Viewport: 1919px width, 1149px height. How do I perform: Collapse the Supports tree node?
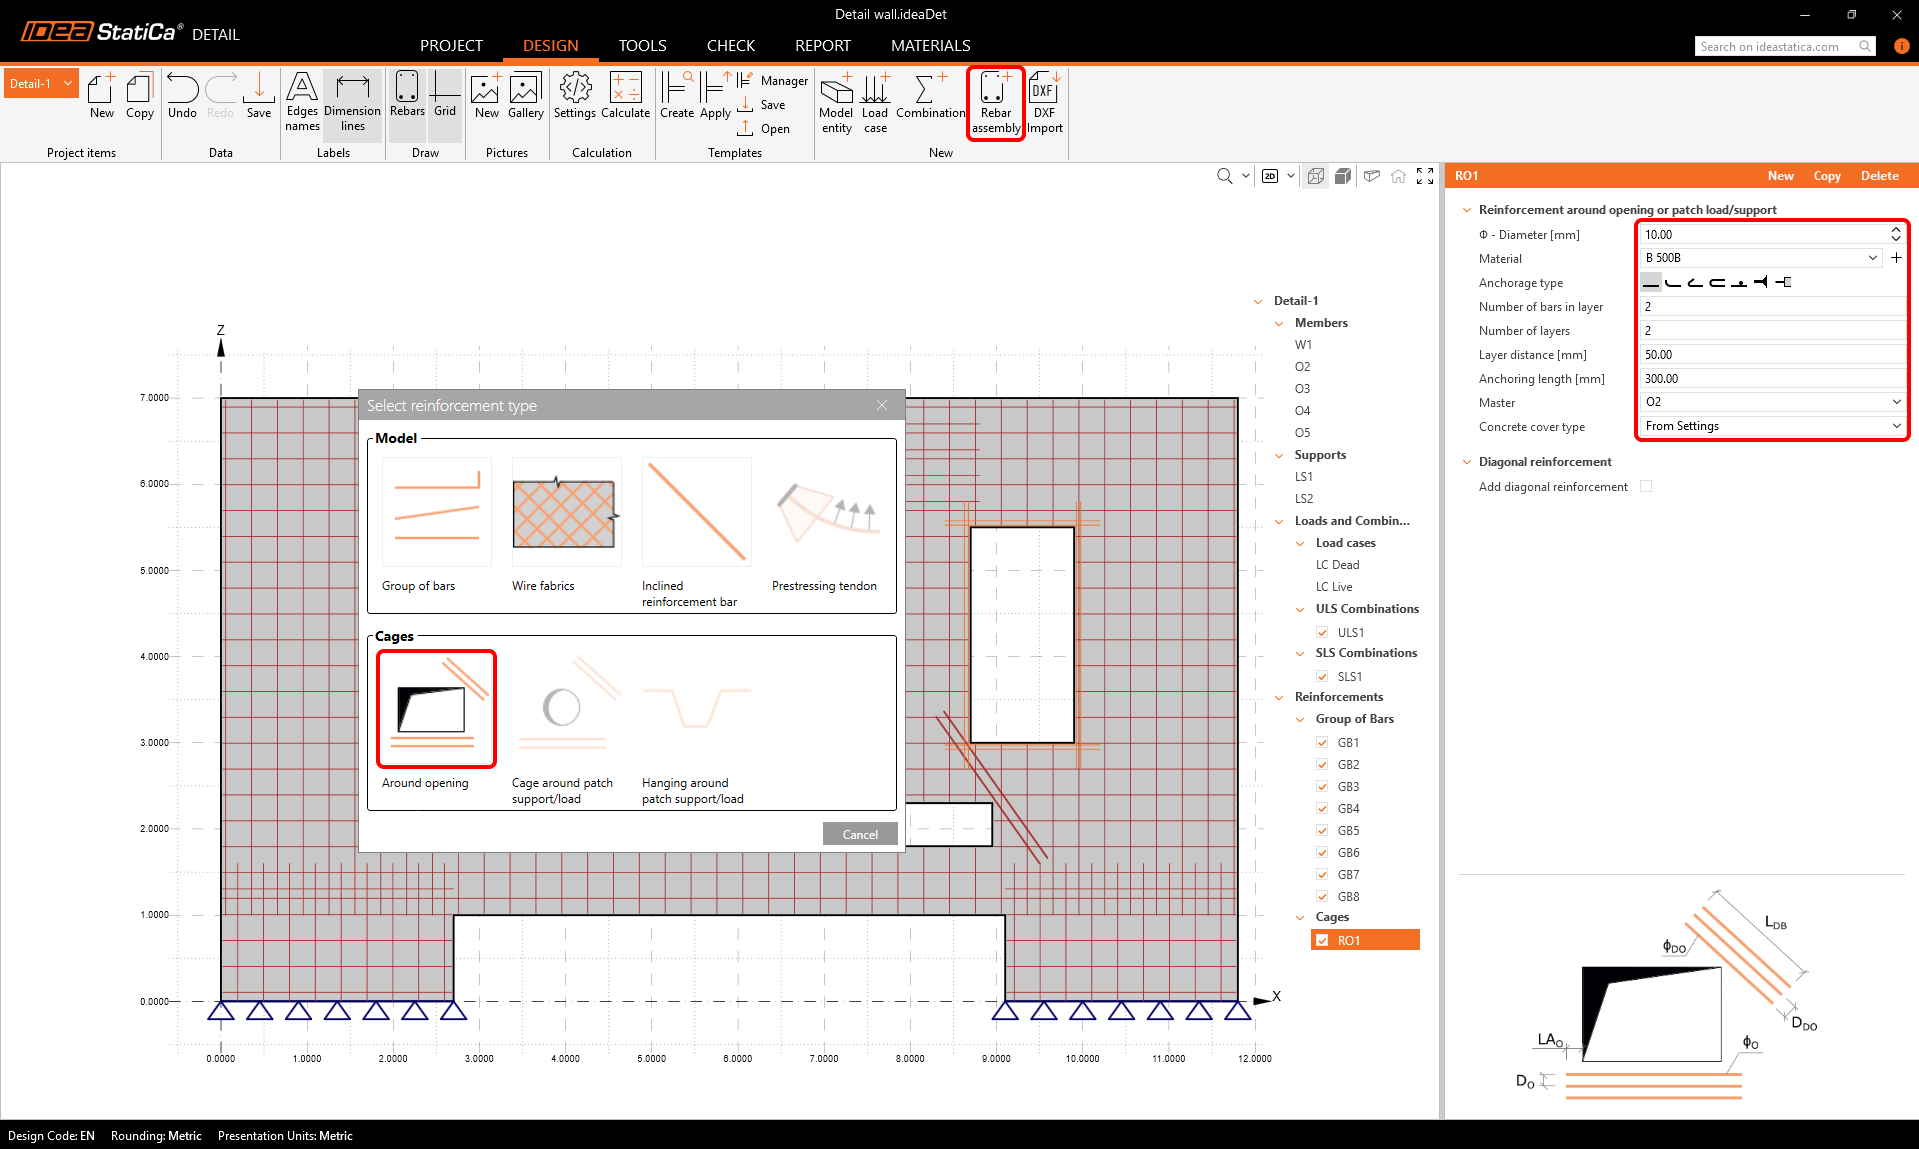[1279, 455]
